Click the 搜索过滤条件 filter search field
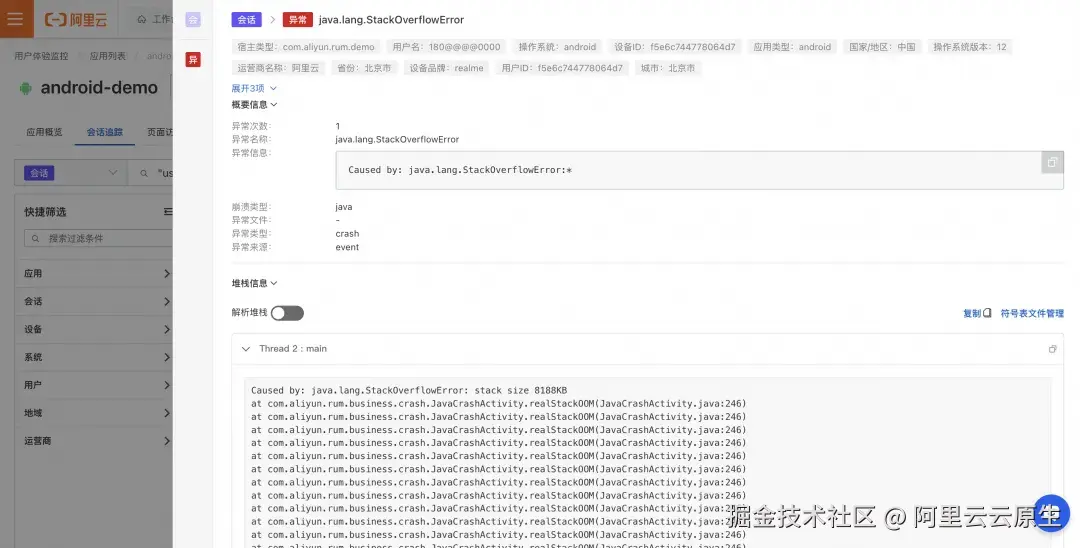This screenshot has width=1080, height=548. coord(98,238)
